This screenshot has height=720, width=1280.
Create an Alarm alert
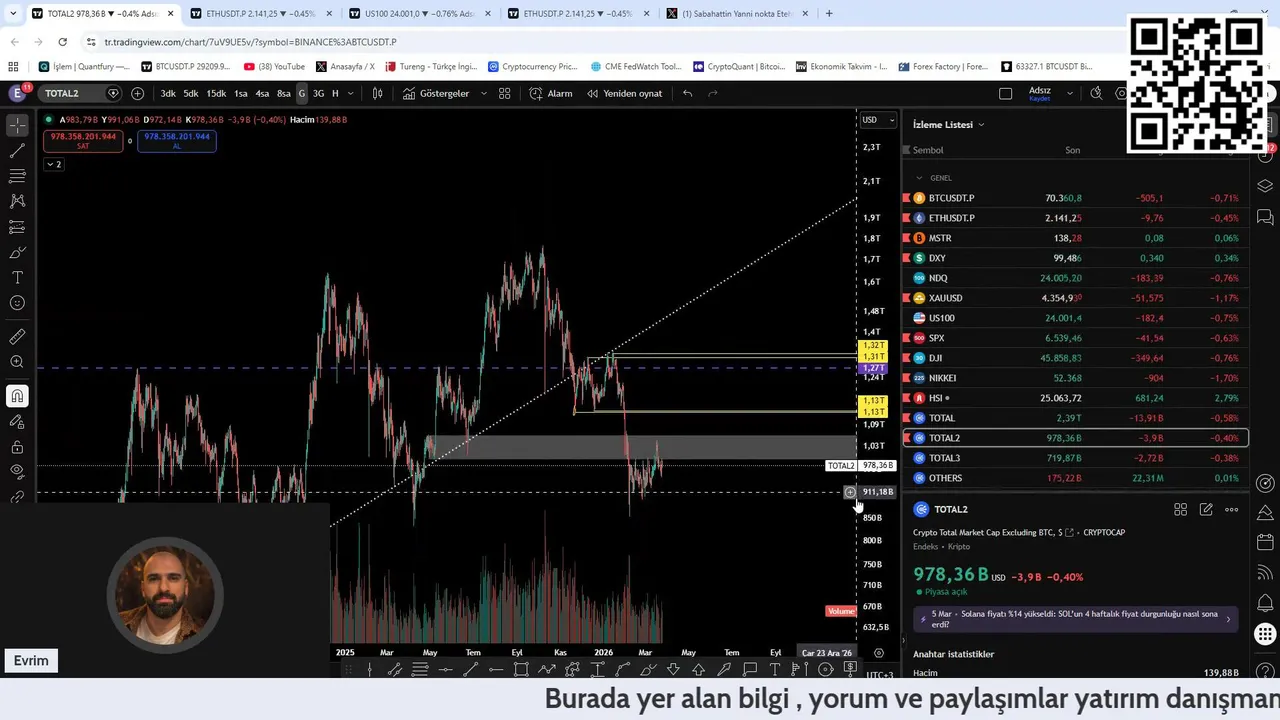(x=551, y=93)
